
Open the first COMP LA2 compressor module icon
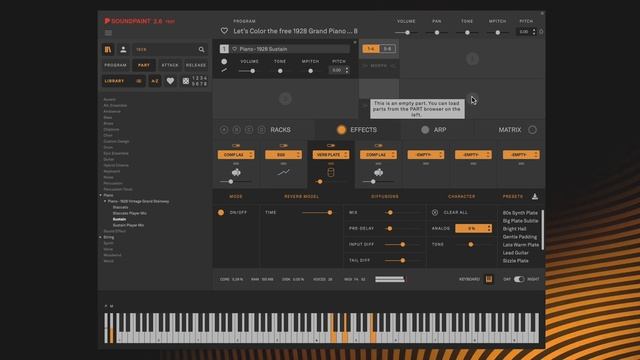[x=236, y=172]
